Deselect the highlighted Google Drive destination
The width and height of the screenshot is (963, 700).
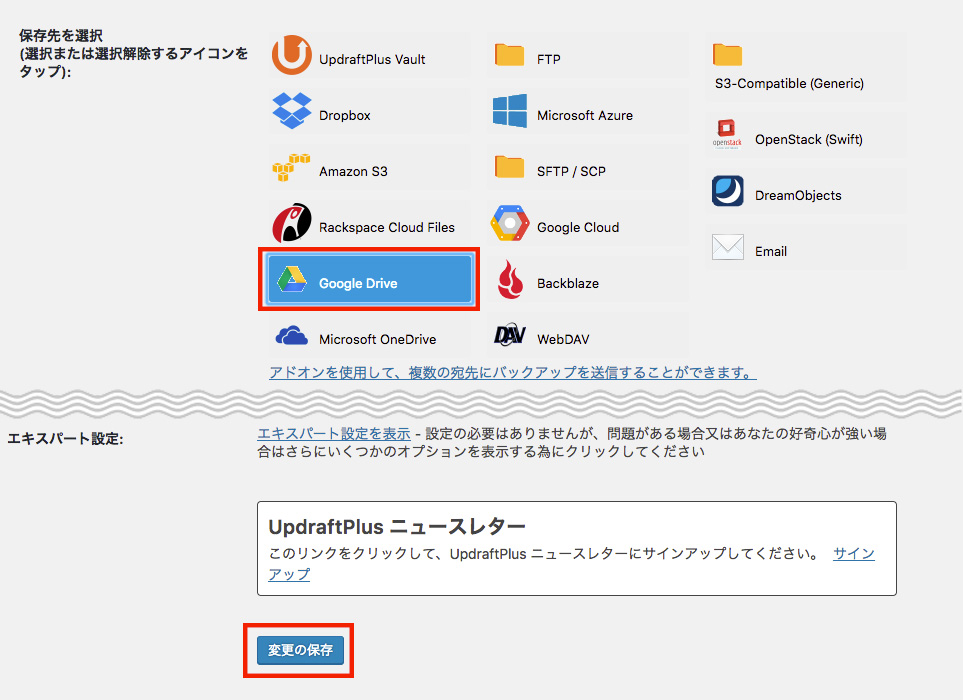(368, 281)
